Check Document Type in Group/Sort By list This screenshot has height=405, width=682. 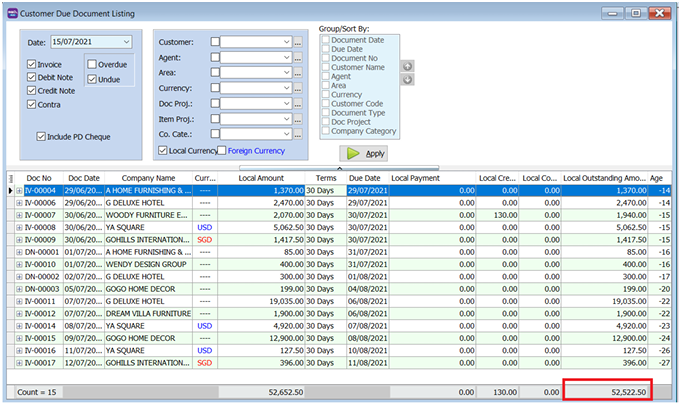326,113
